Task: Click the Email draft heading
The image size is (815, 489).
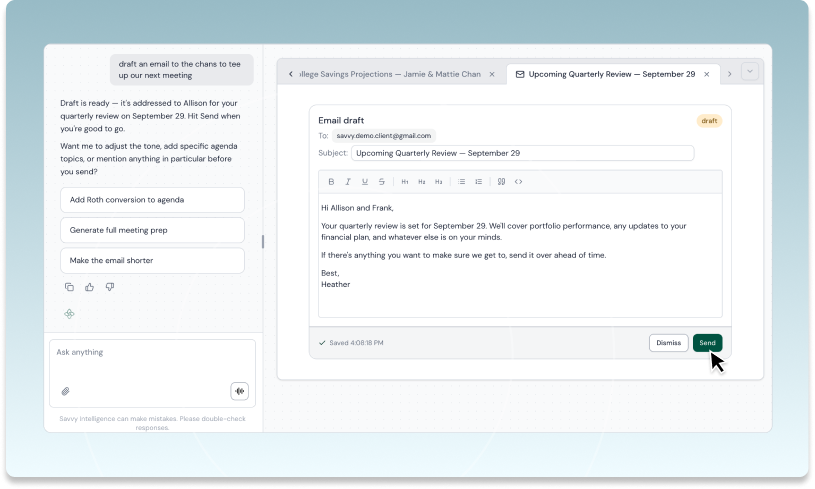Action: coord(341,121)
